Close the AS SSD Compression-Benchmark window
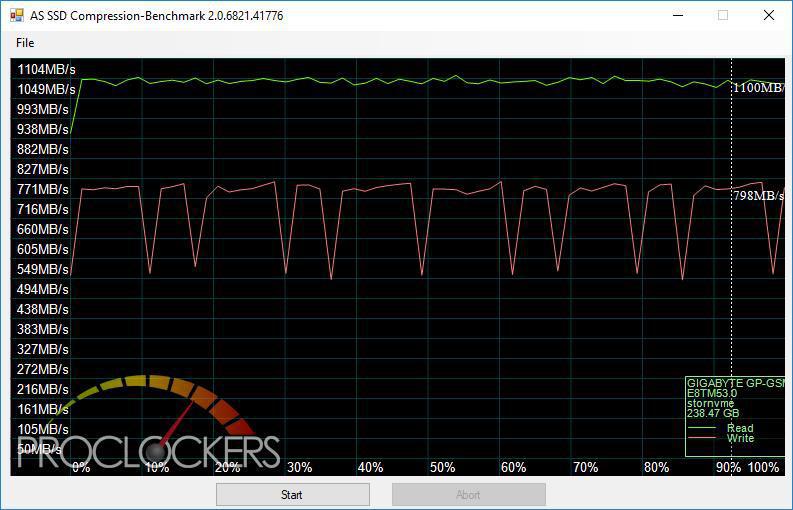The height and width of the screenshot is (510, 793). pyautogui.click(x=769, y=15)
